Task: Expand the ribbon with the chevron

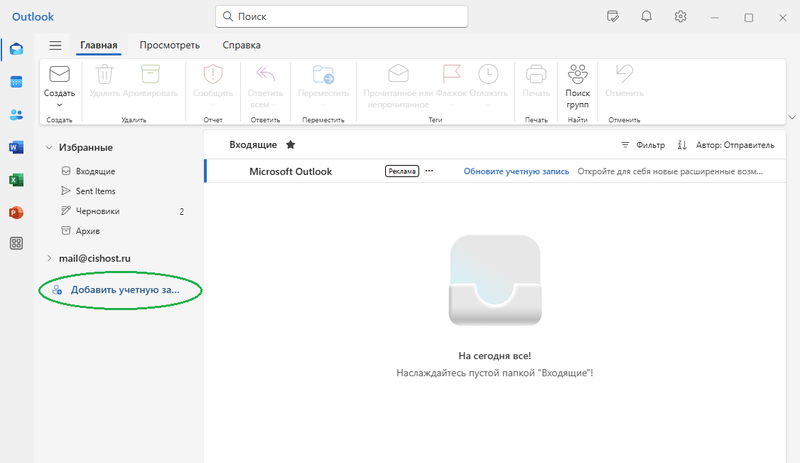Action: (792, 117)
